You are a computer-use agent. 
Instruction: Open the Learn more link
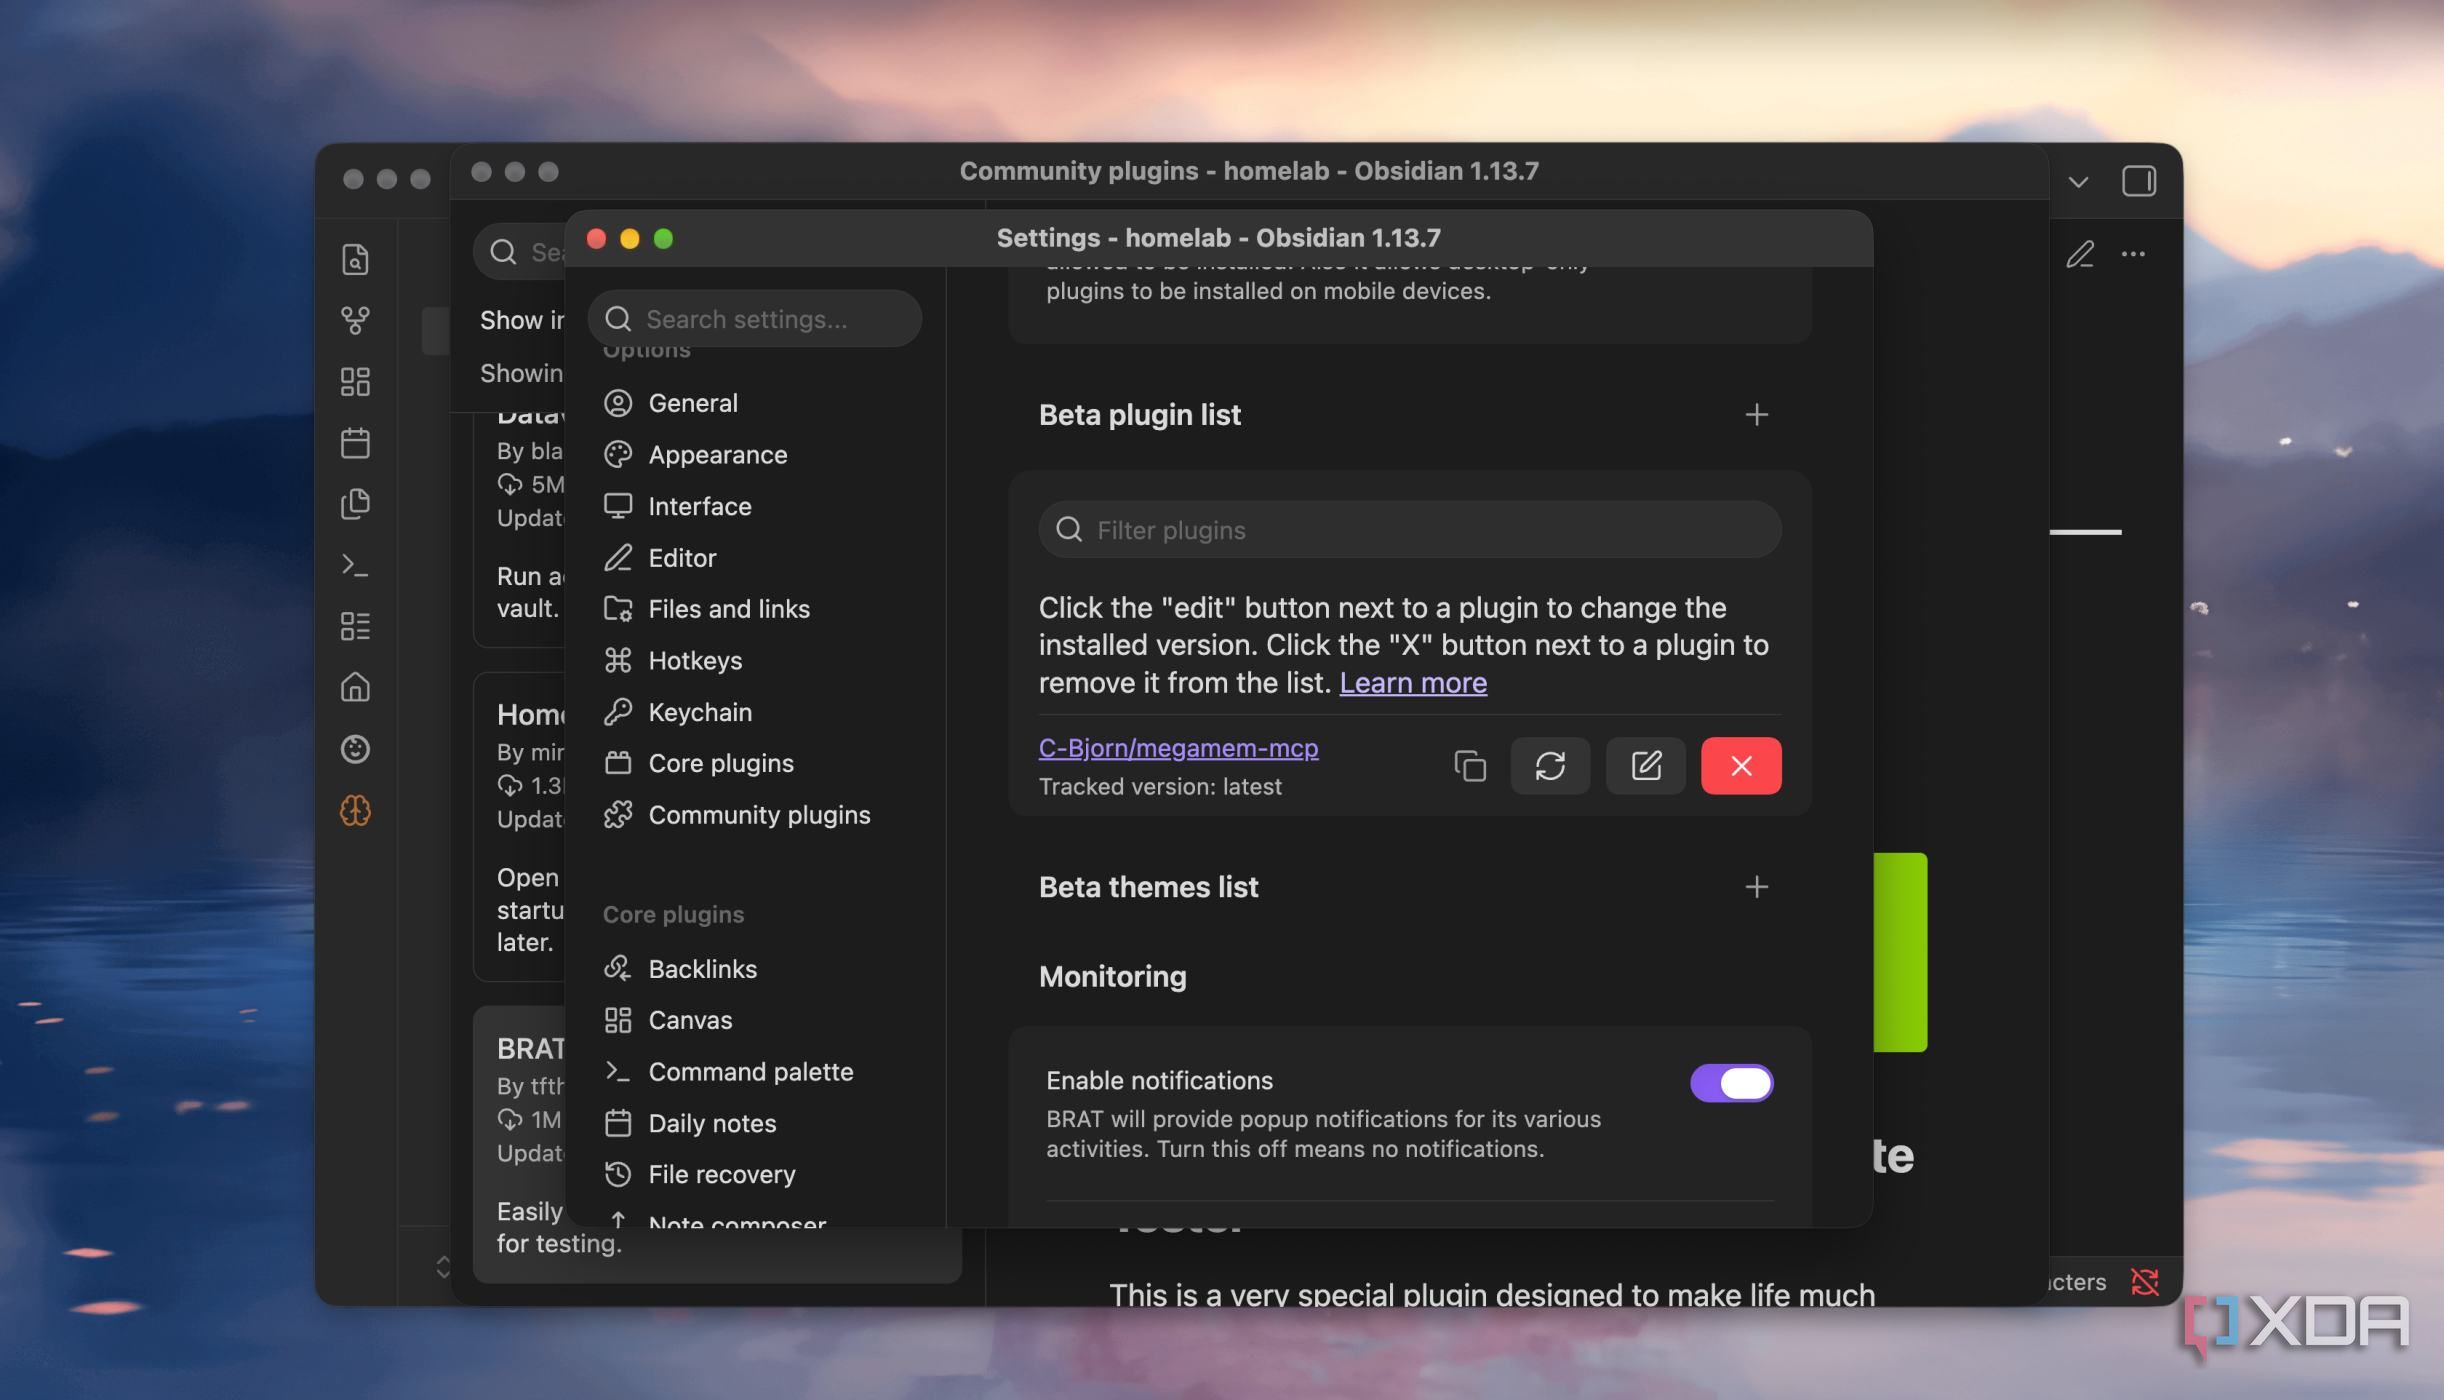coord(1413,683)
